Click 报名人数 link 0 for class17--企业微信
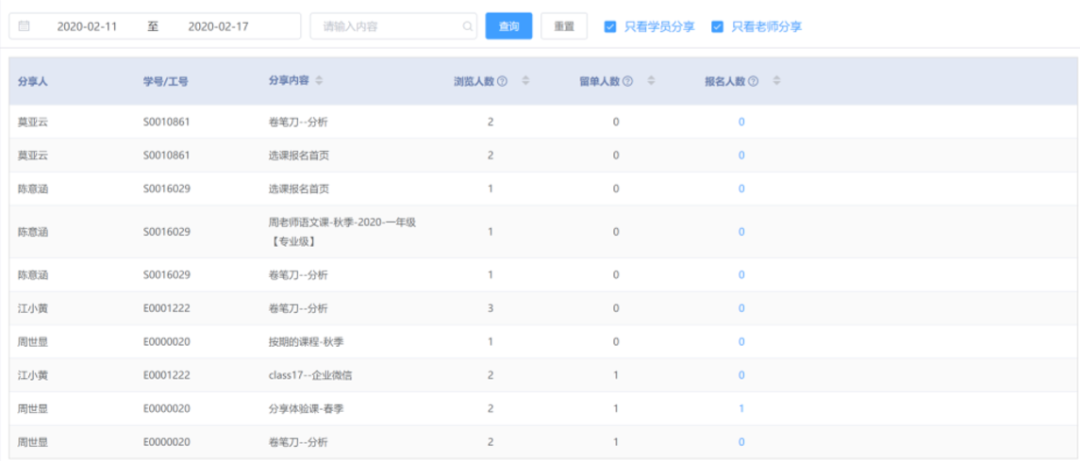 pyautogui.click(x=741, y=375)
